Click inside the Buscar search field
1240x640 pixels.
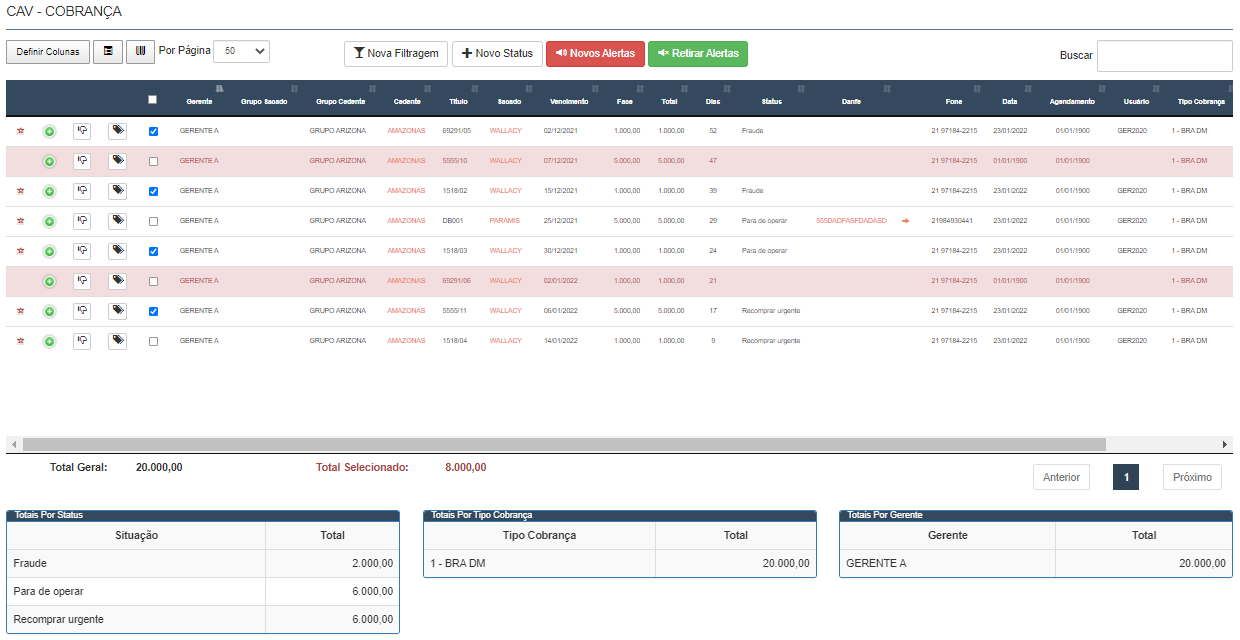point(1164,55)
